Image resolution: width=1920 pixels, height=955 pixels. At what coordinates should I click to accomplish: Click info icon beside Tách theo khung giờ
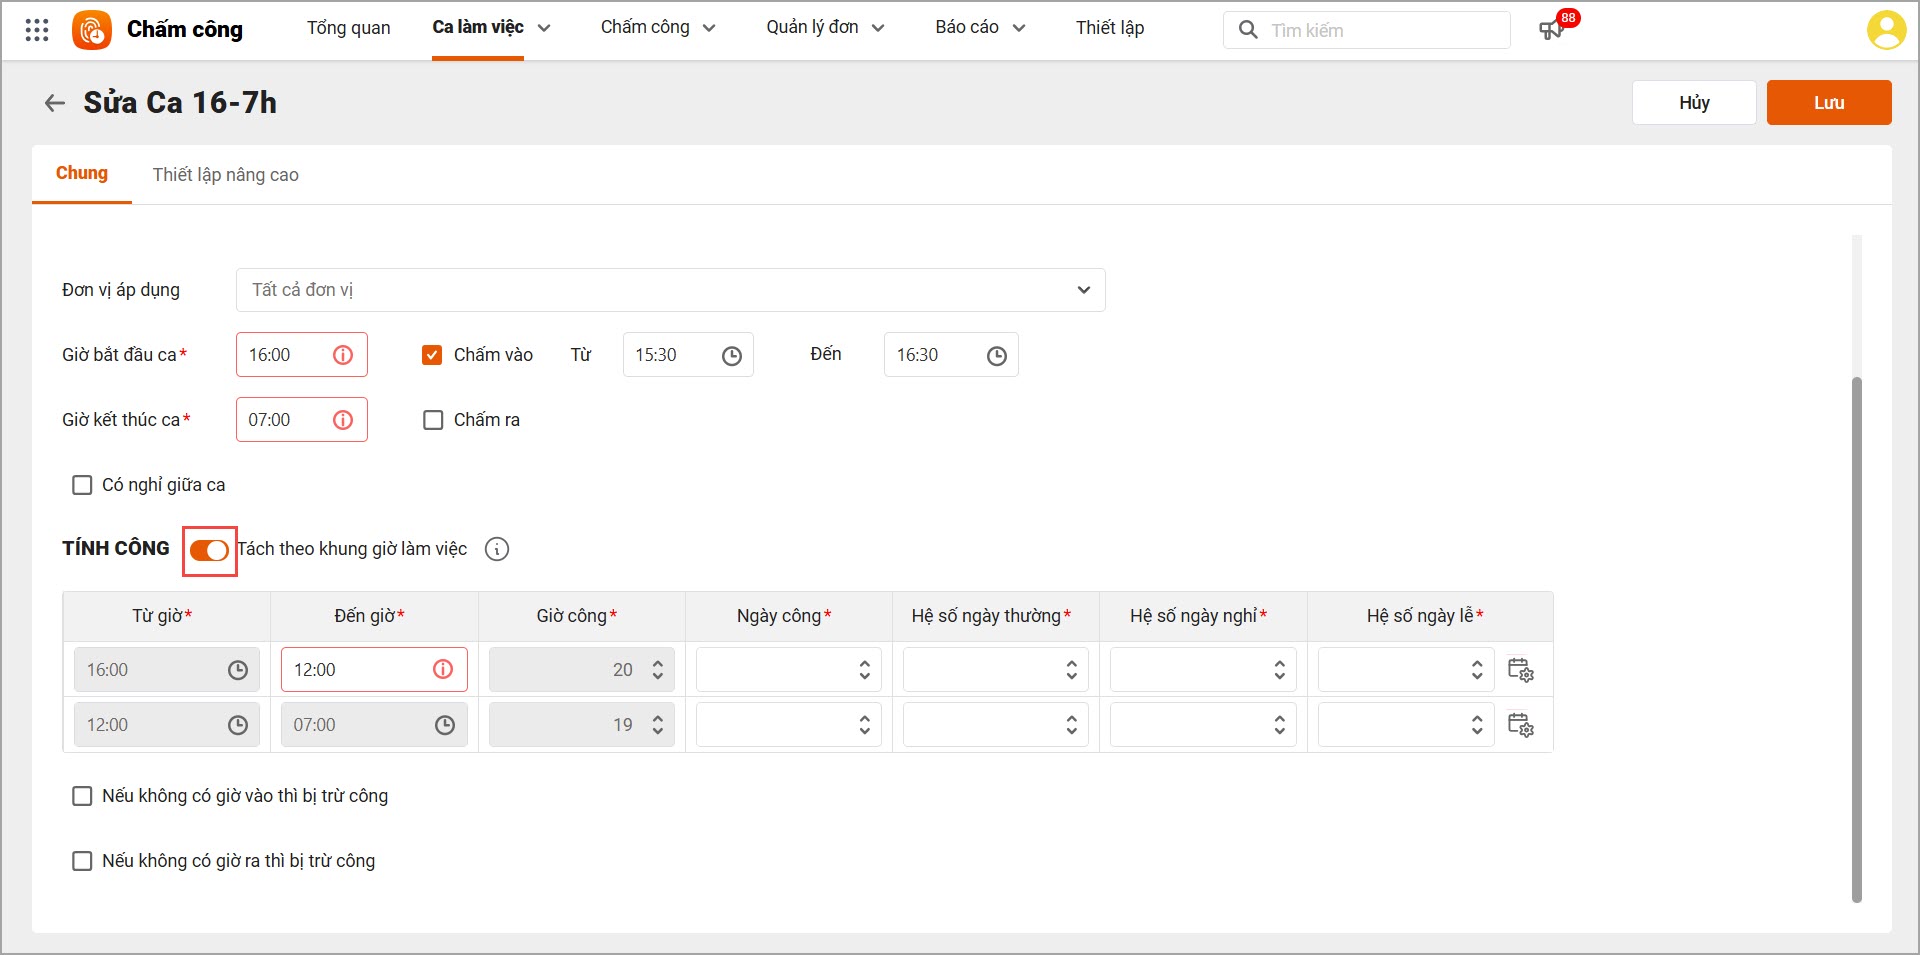coord(497,549)
